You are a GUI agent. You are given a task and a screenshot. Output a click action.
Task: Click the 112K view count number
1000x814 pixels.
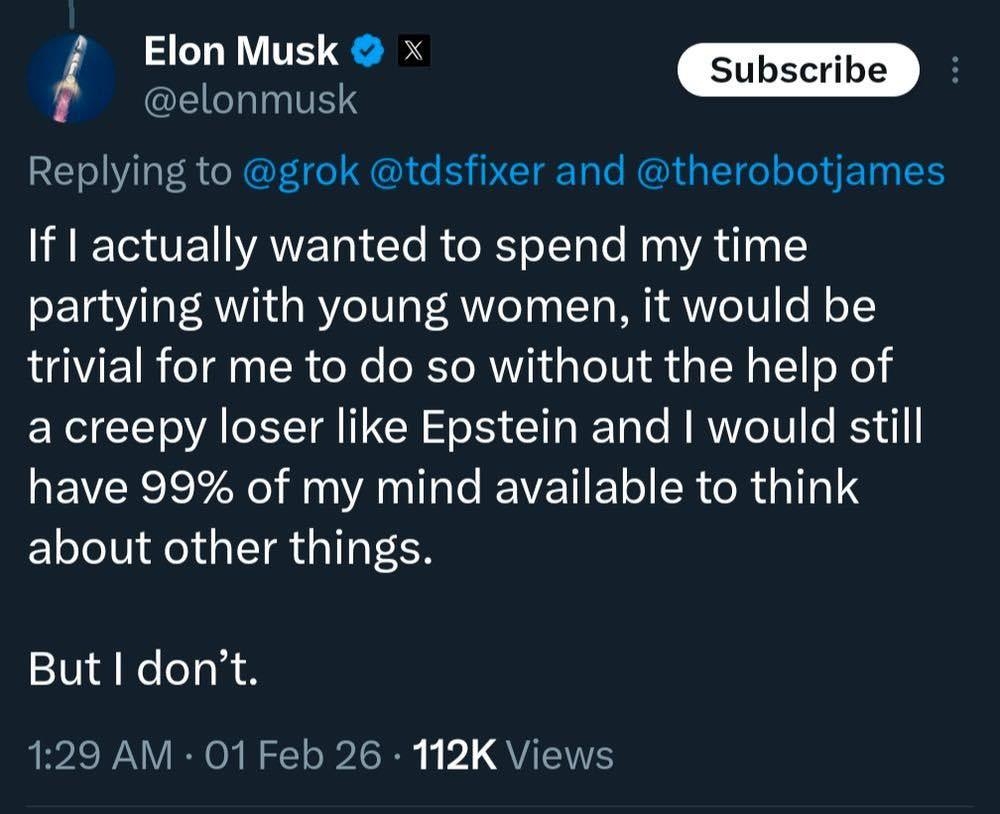pos(454,755)
